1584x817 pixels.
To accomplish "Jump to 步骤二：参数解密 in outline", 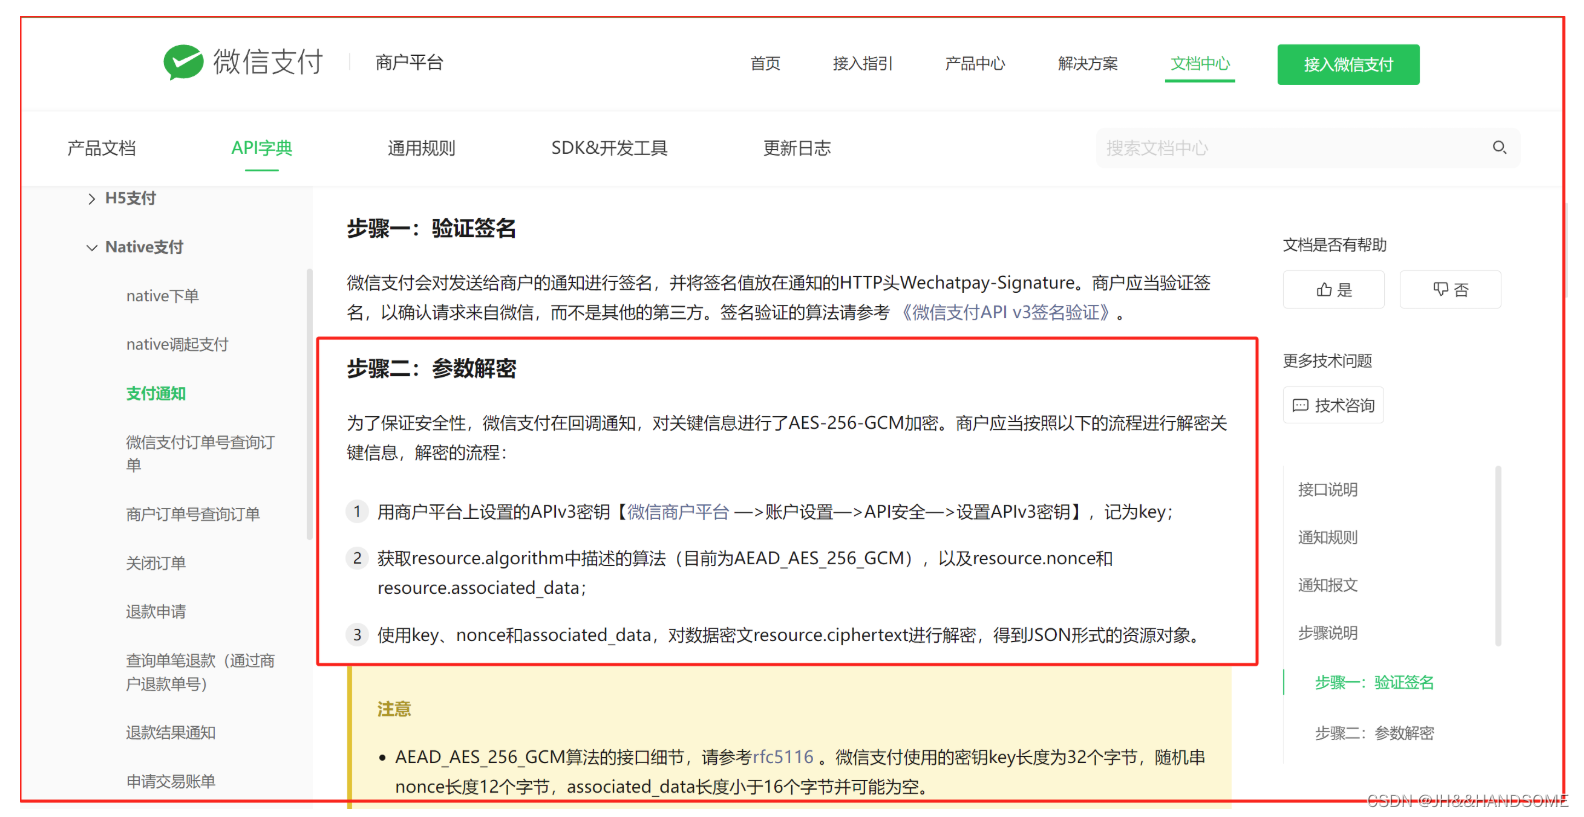I will click(x=1374, y=733).
